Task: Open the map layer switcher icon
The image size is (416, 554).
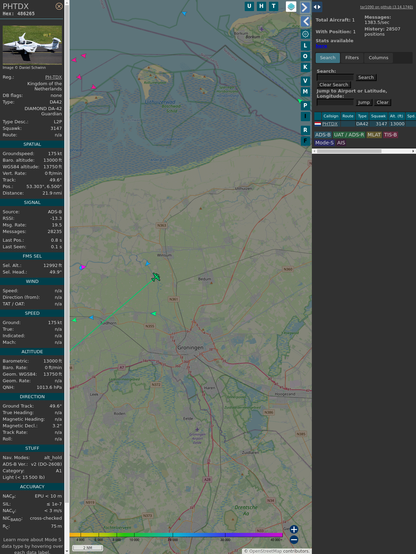Action: (291, 6)
